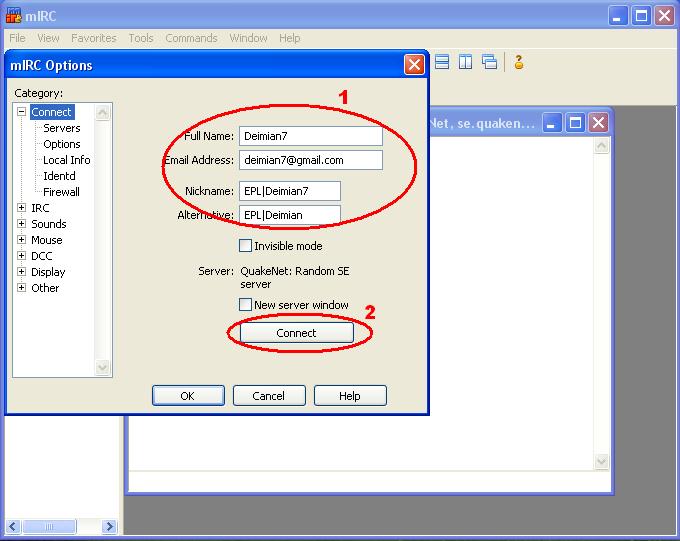Select the Sounds category label

(49, 224)
